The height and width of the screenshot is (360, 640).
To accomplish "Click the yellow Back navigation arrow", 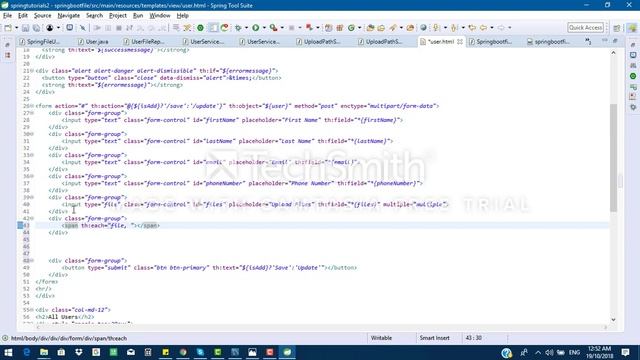I will click(x=483, y=28).
